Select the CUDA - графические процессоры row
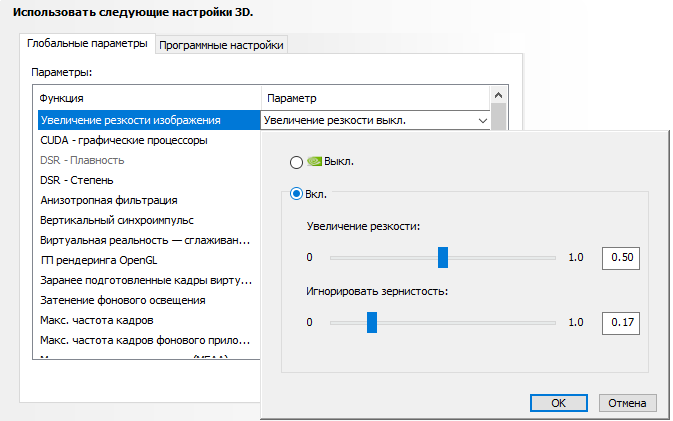Image resolution: width=673 pixels, height=421 pixels. [x=124, y=141]
